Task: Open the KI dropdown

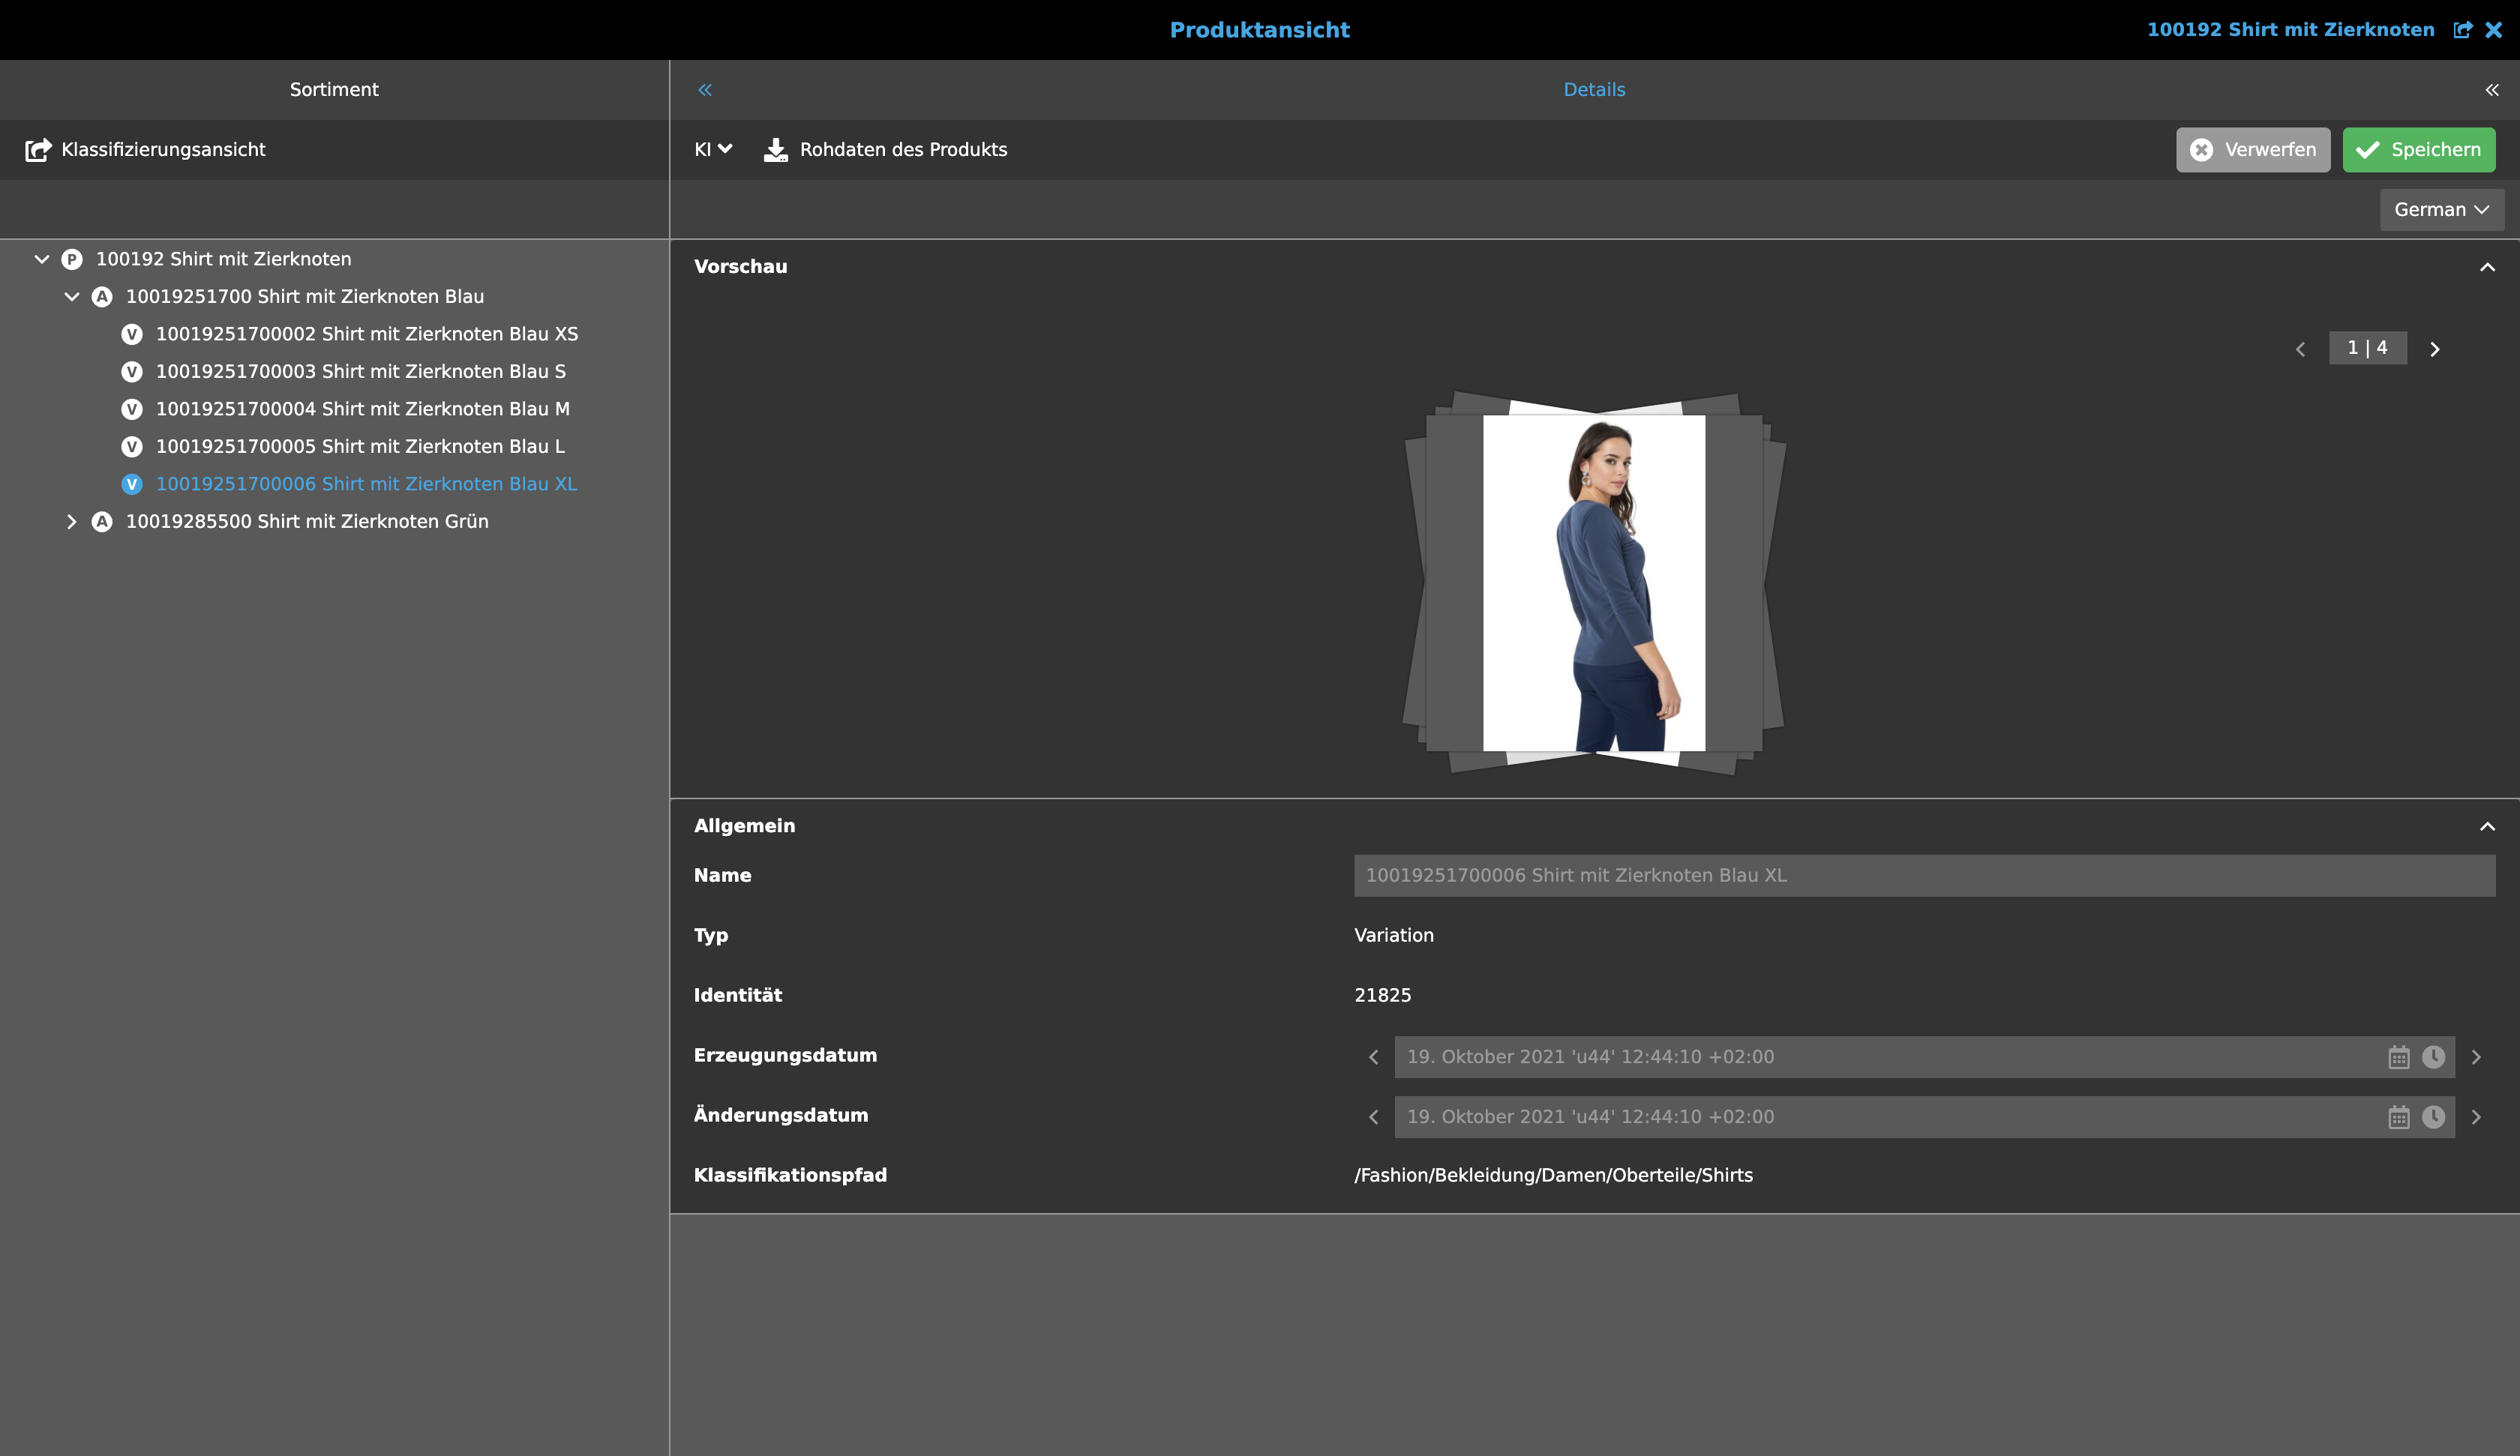Action: [713, 149]
